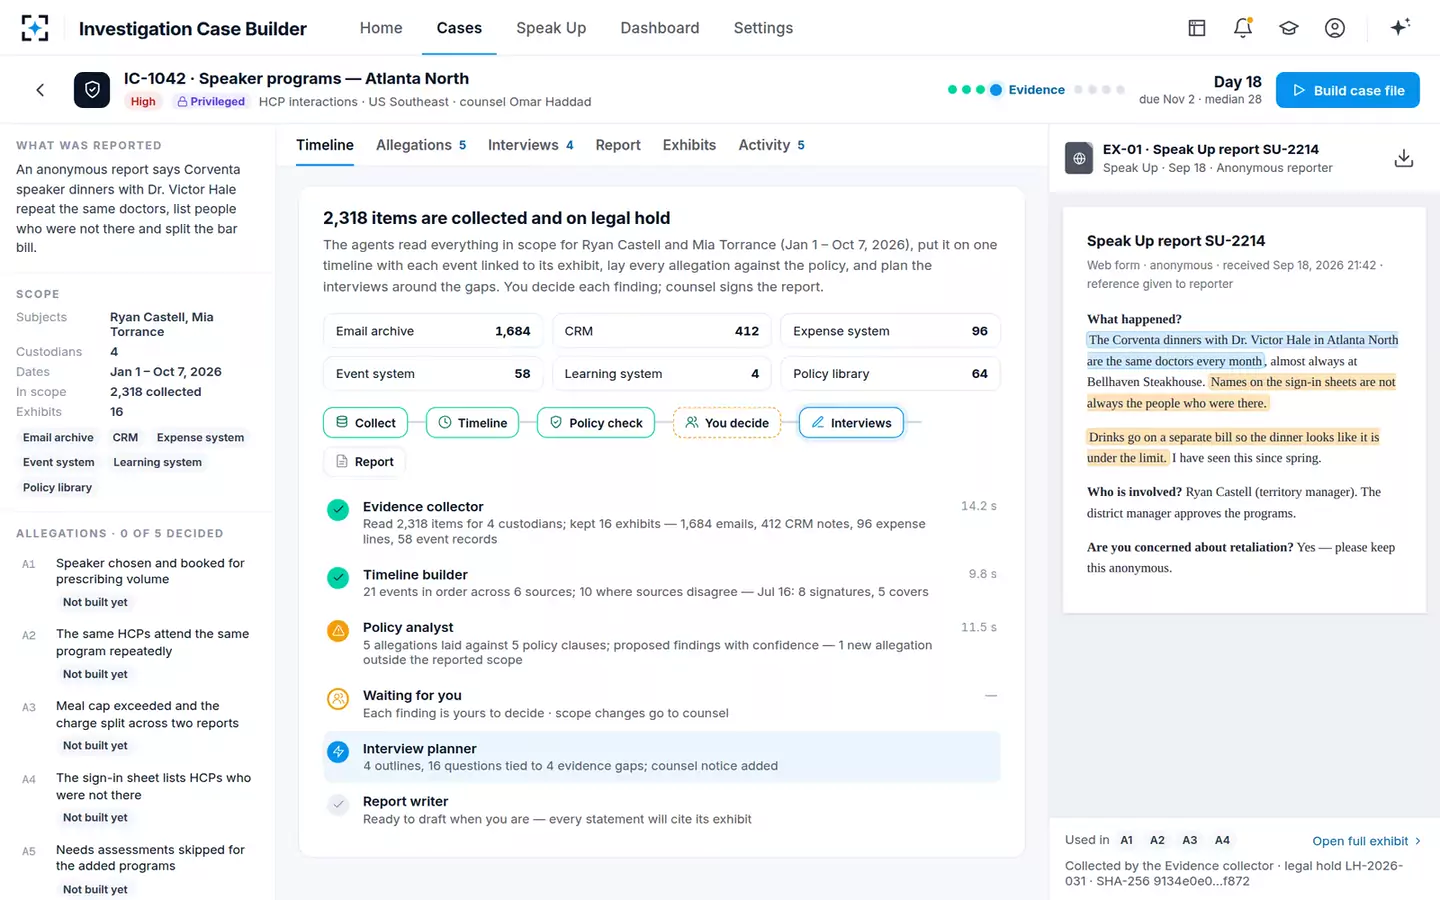The image size is (1440, 900).
Task: Click the Email archive 1,684 source card
Action: 433,331
